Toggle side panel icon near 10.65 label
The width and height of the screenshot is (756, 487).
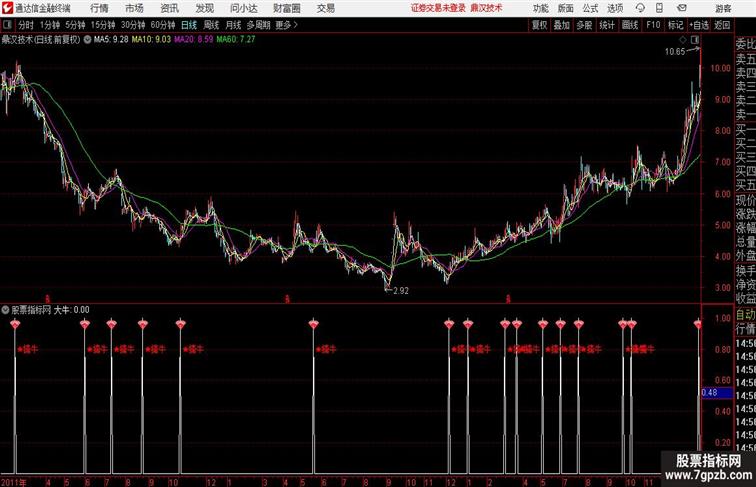[x=694, y=40]
